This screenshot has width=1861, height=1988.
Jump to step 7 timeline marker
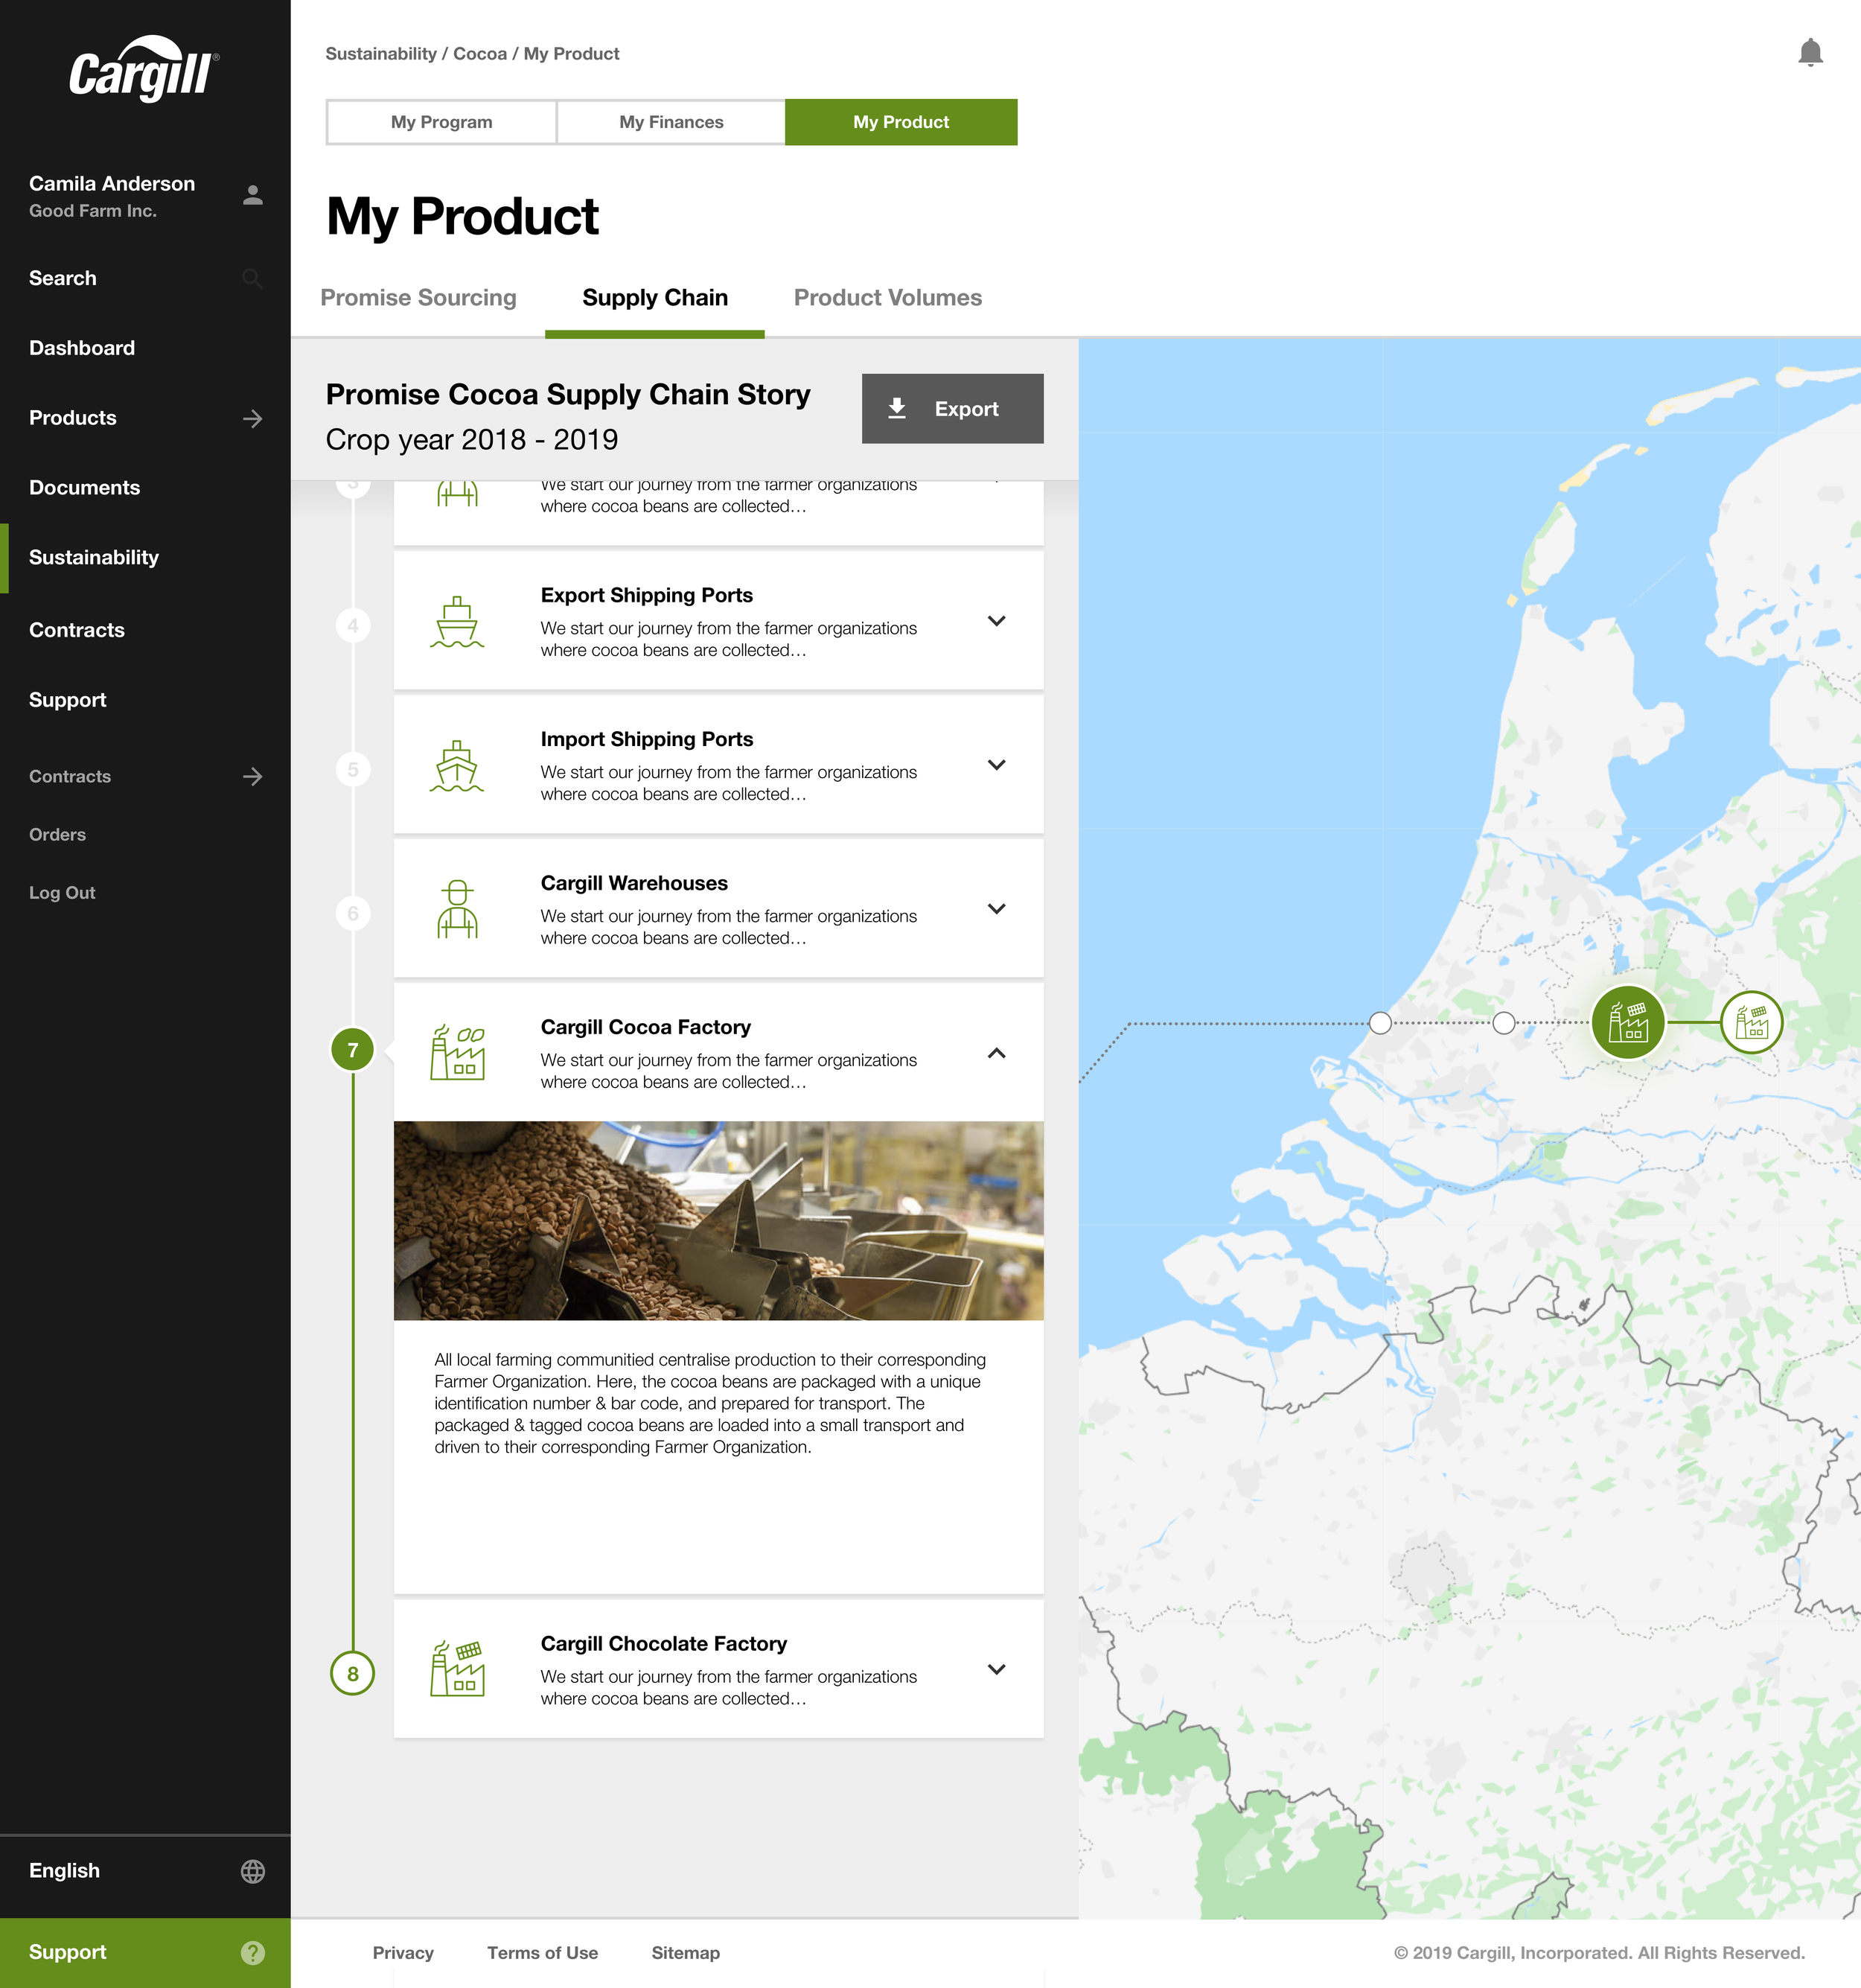tap(353, 1050)
